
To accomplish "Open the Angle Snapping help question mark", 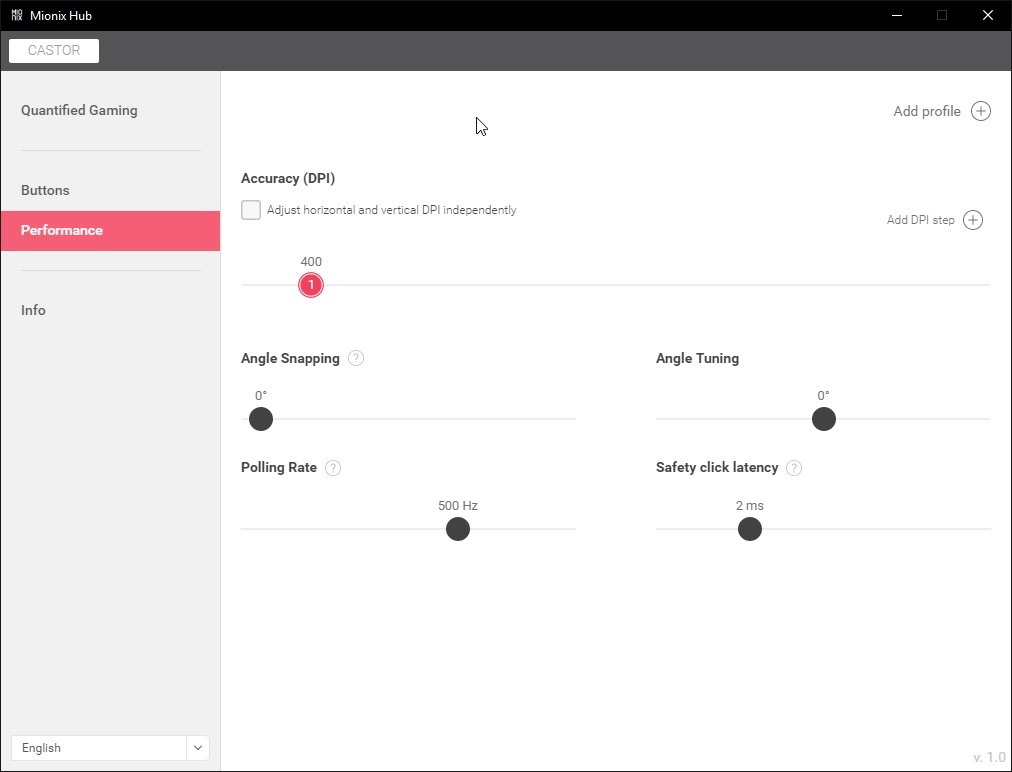I will (x=356, y=358).
